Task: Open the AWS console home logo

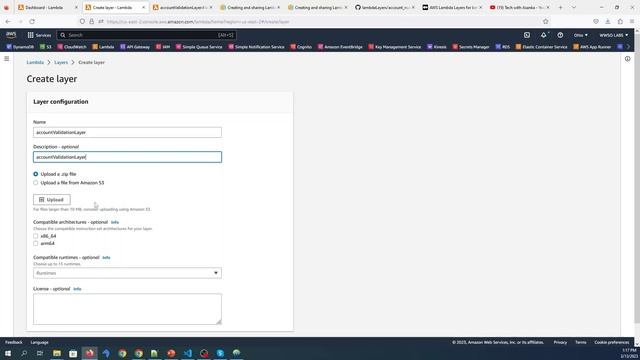Action: click(x=11, y=35)
